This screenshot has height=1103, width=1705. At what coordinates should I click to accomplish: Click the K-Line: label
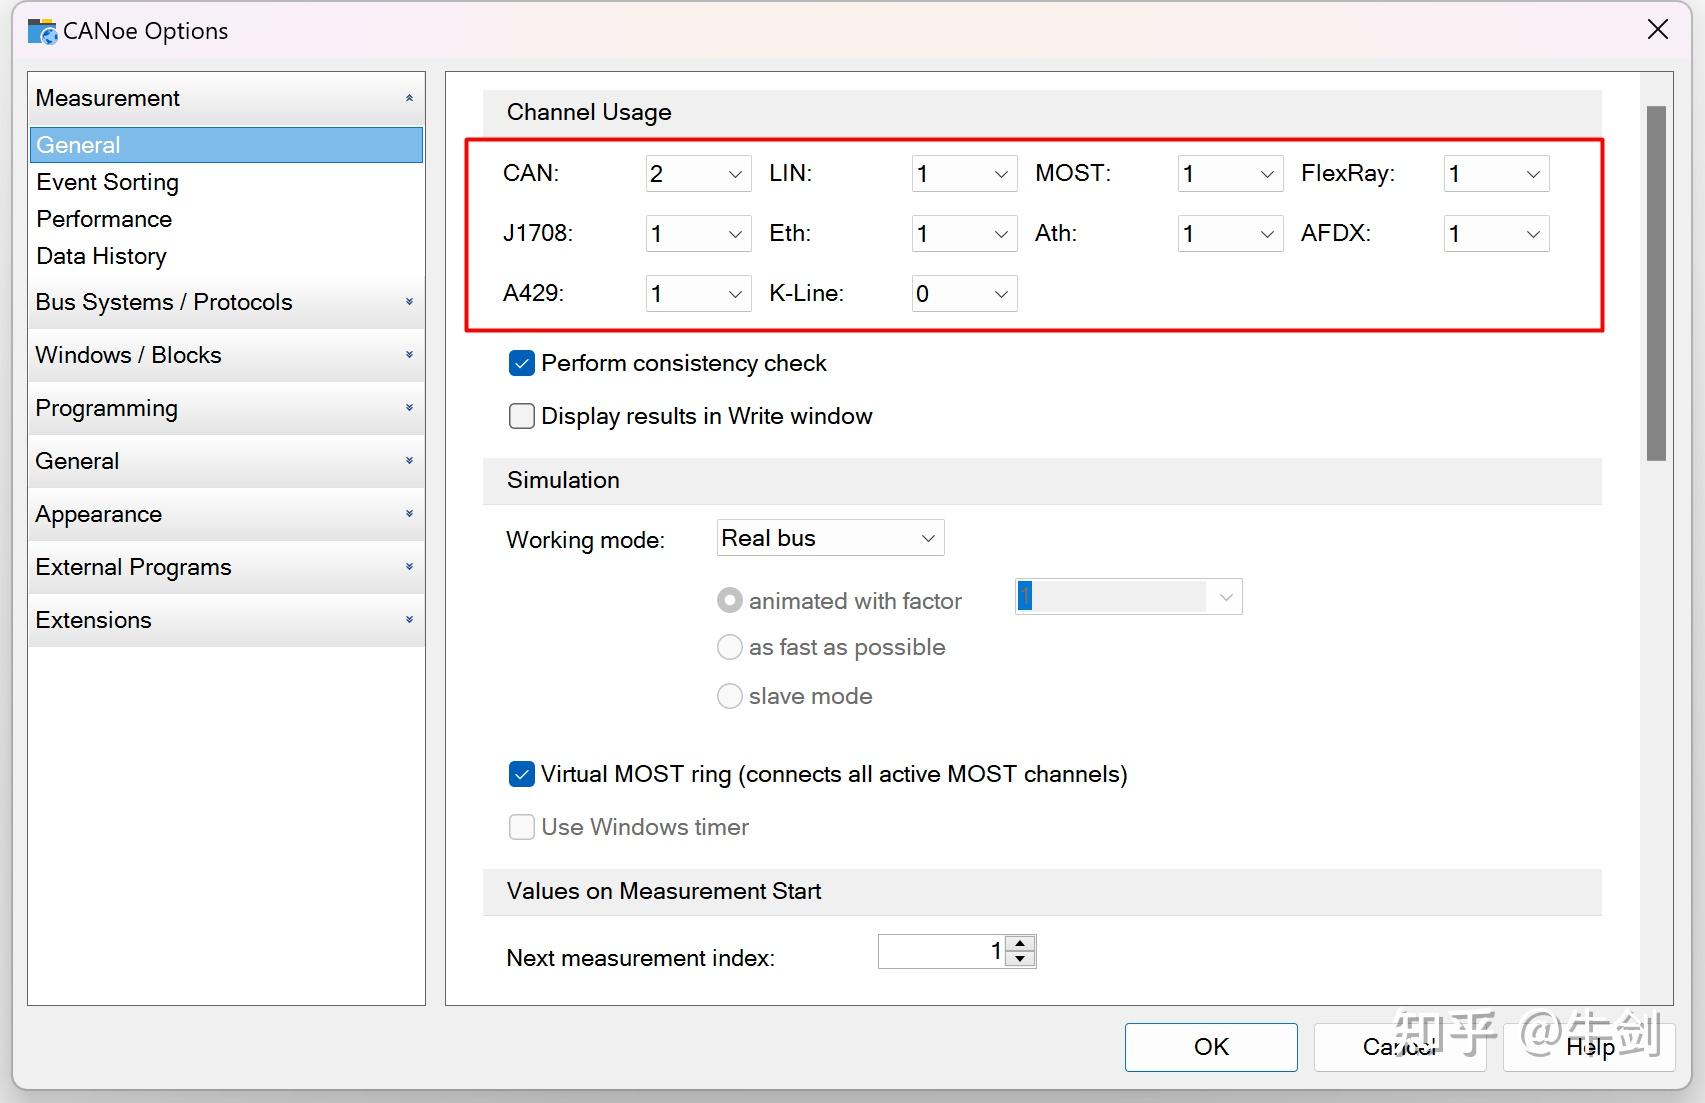point(806,293)
